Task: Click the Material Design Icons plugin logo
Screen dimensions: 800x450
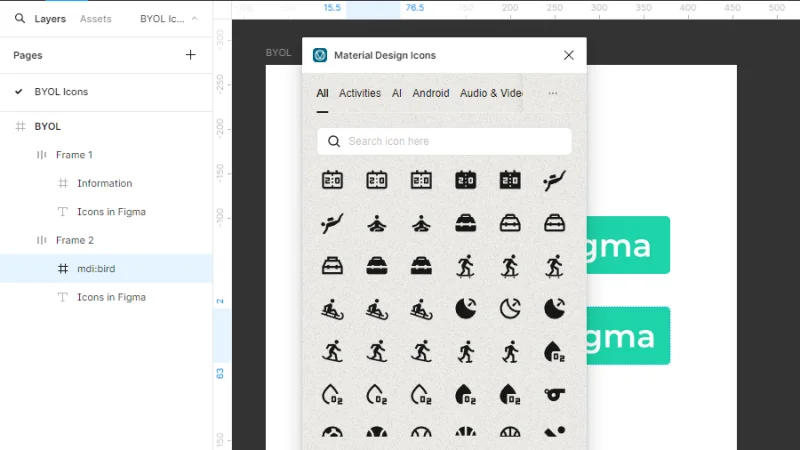Action: click(x=320, y=55)
